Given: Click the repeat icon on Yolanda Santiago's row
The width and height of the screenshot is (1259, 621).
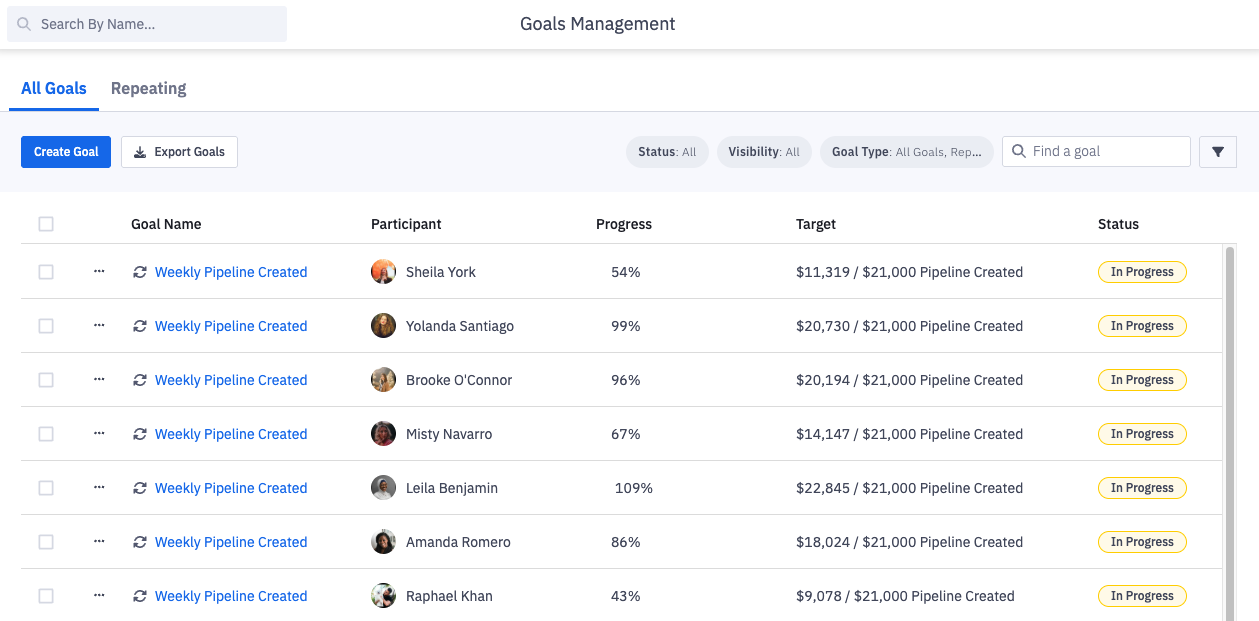Looking at the screenshot, I should point(140,325).
